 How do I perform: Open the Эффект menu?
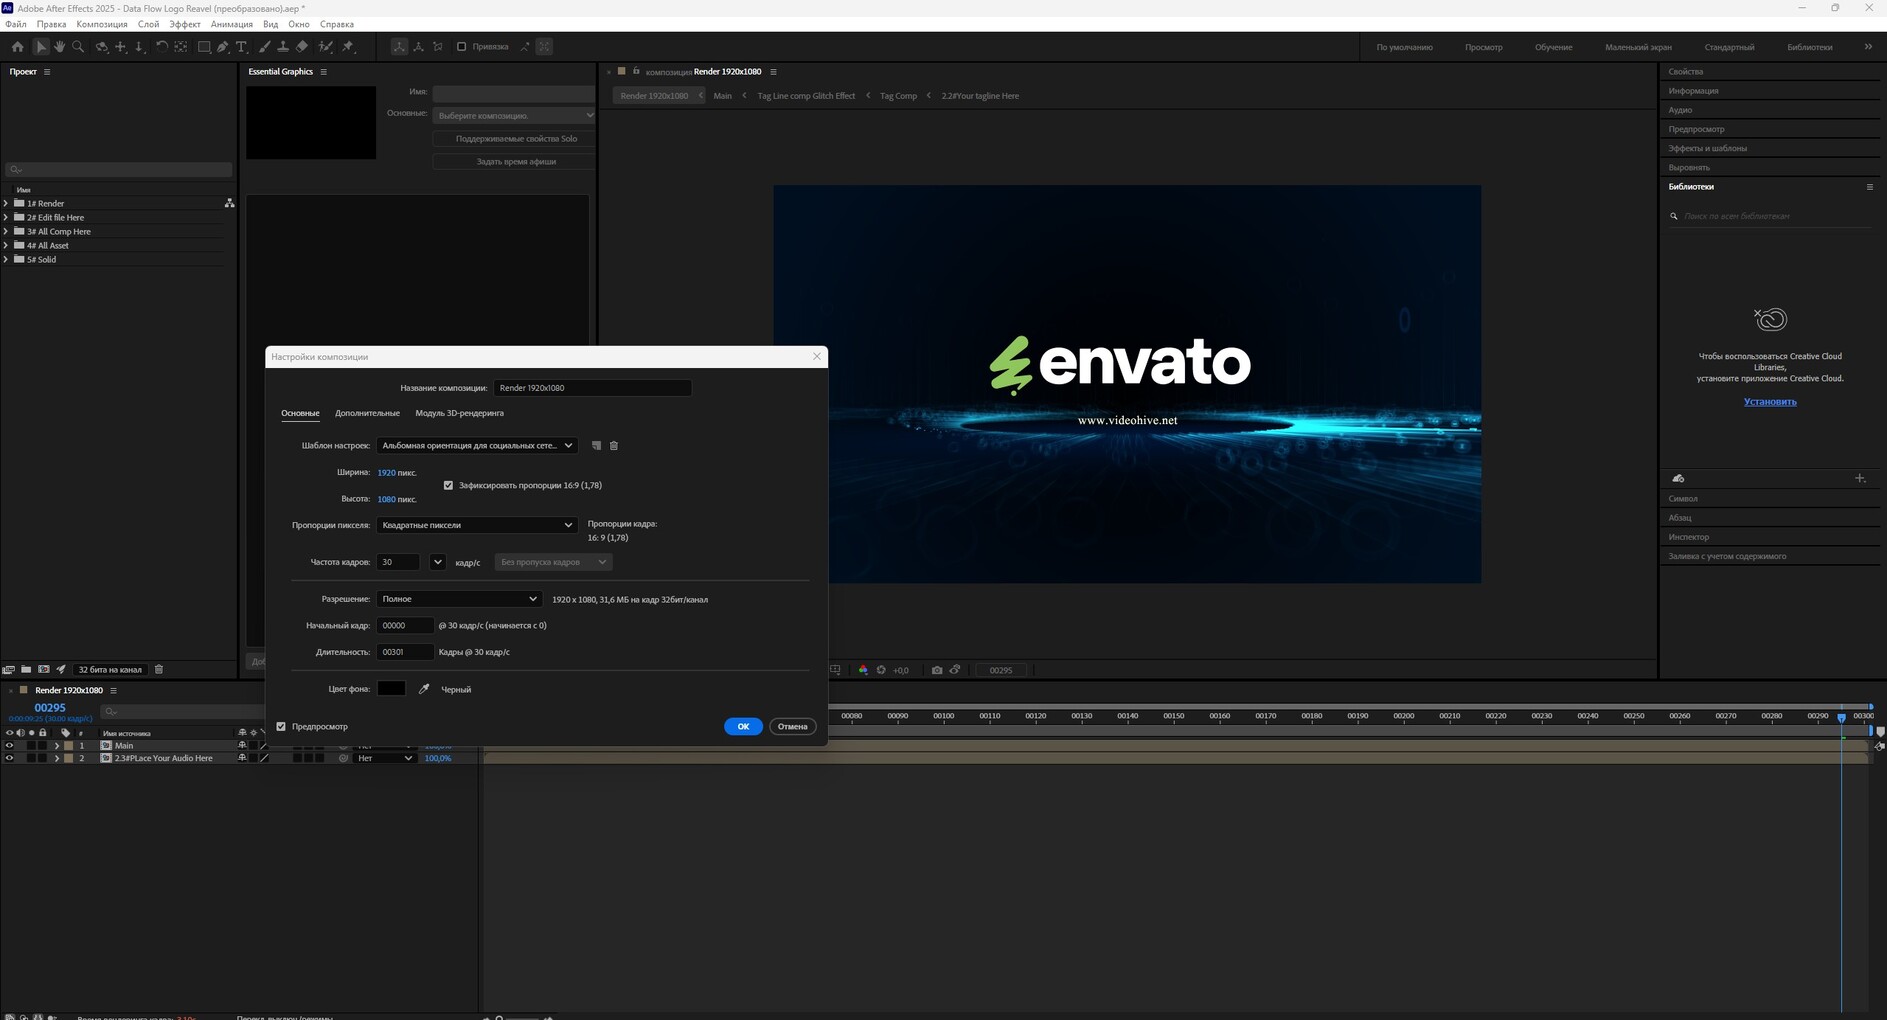tap(184, 24)
